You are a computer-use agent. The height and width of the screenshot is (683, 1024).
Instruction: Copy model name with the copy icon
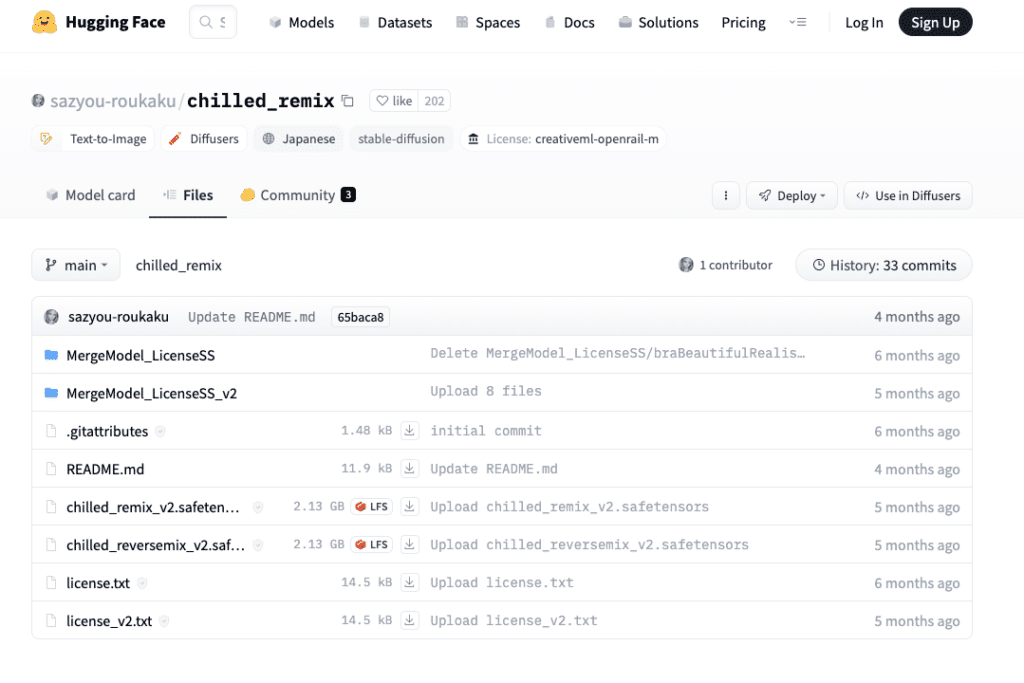347,101
